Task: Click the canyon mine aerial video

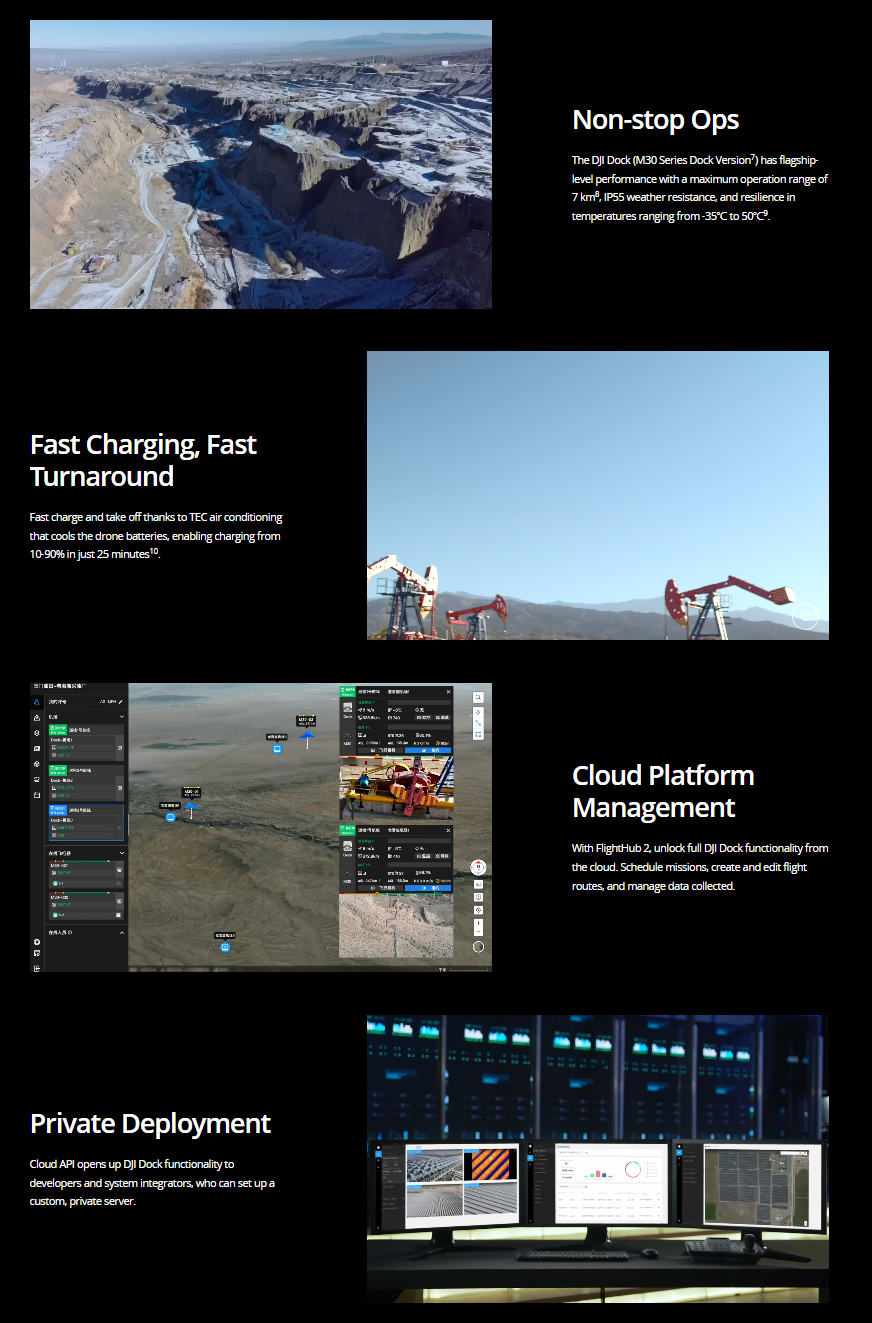Action: 260,164
